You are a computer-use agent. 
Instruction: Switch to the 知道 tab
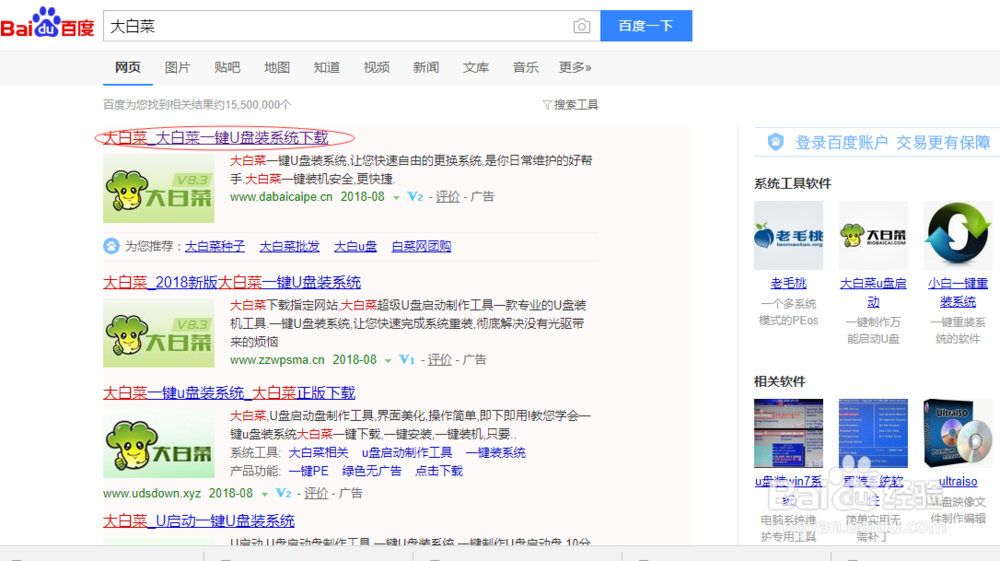tap(327, 68)
